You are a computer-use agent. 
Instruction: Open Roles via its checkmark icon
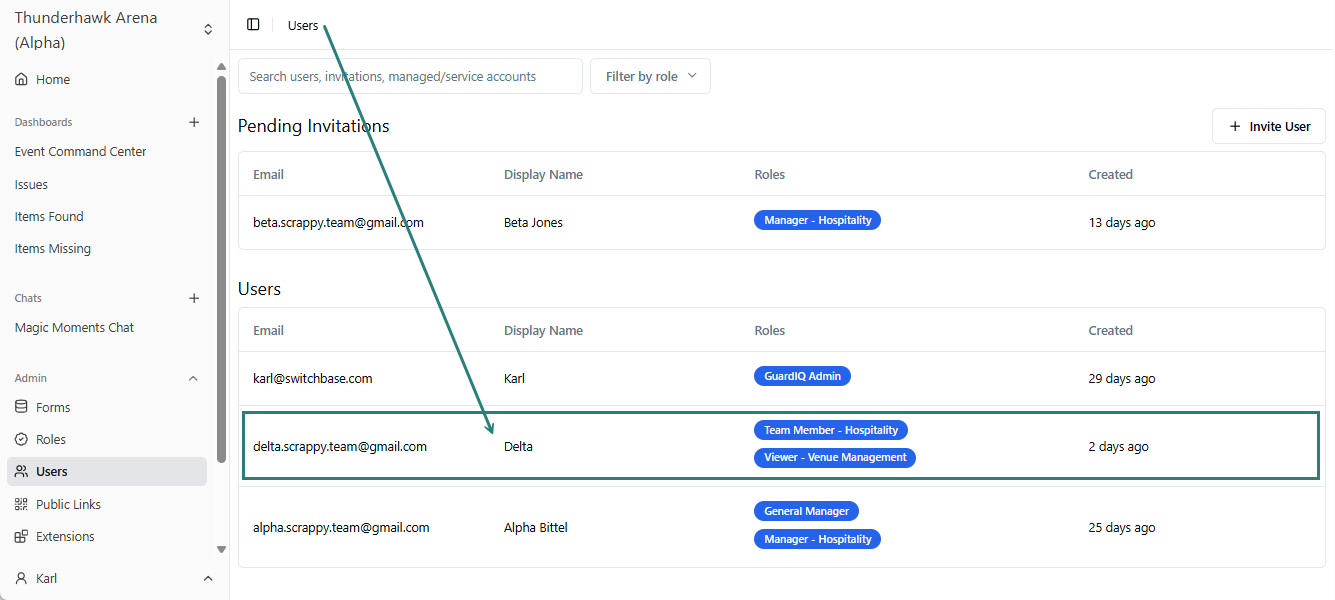(x=22, y=439)
